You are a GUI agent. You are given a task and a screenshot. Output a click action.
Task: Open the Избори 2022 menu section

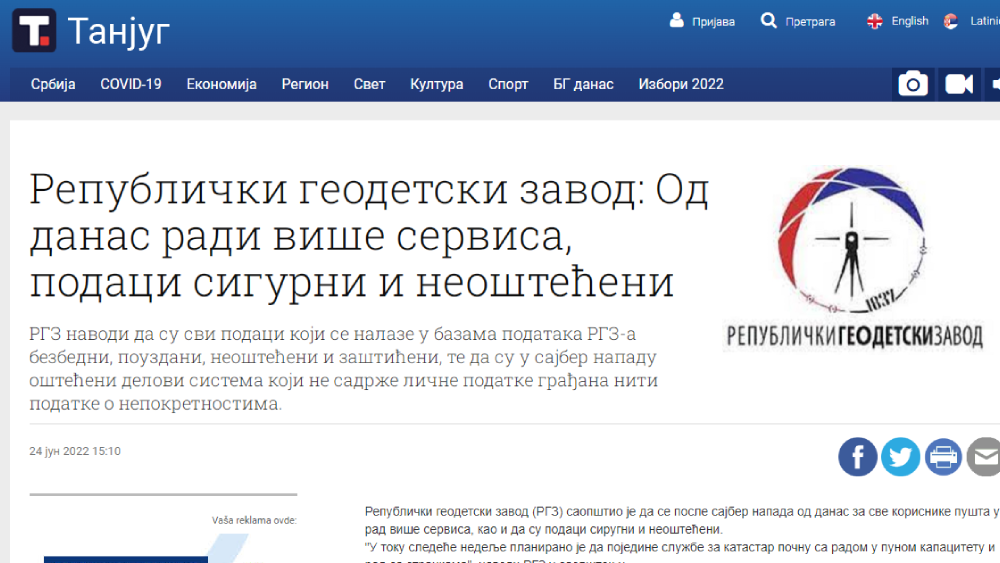click(680, 84)
